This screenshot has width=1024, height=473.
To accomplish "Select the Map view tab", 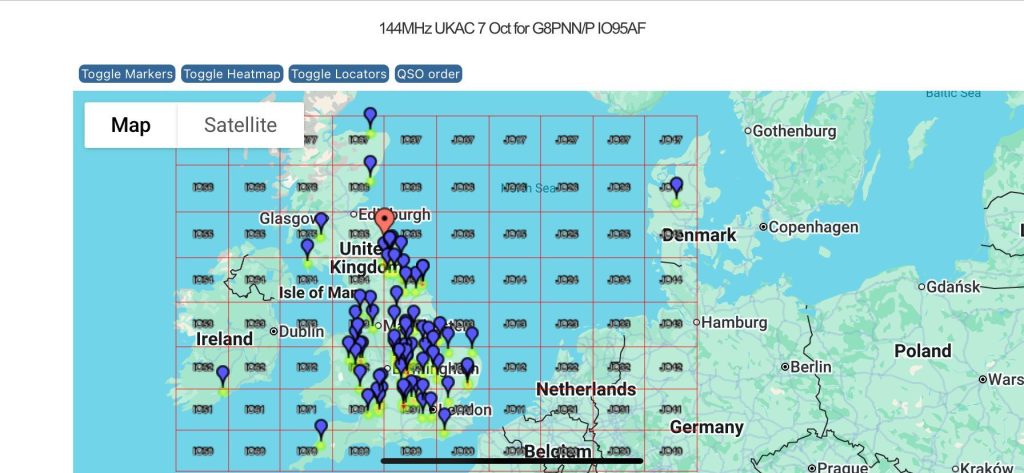I will click(x=131, y=125).
